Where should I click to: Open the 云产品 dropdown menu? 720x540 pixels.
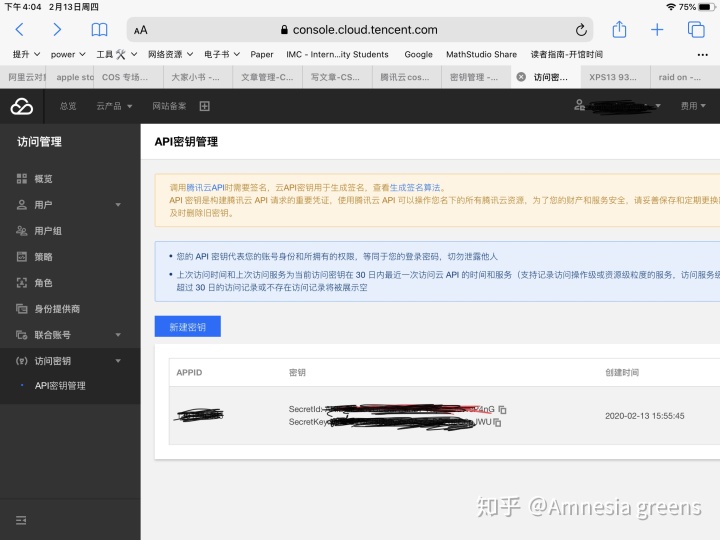tap(114, 106)
